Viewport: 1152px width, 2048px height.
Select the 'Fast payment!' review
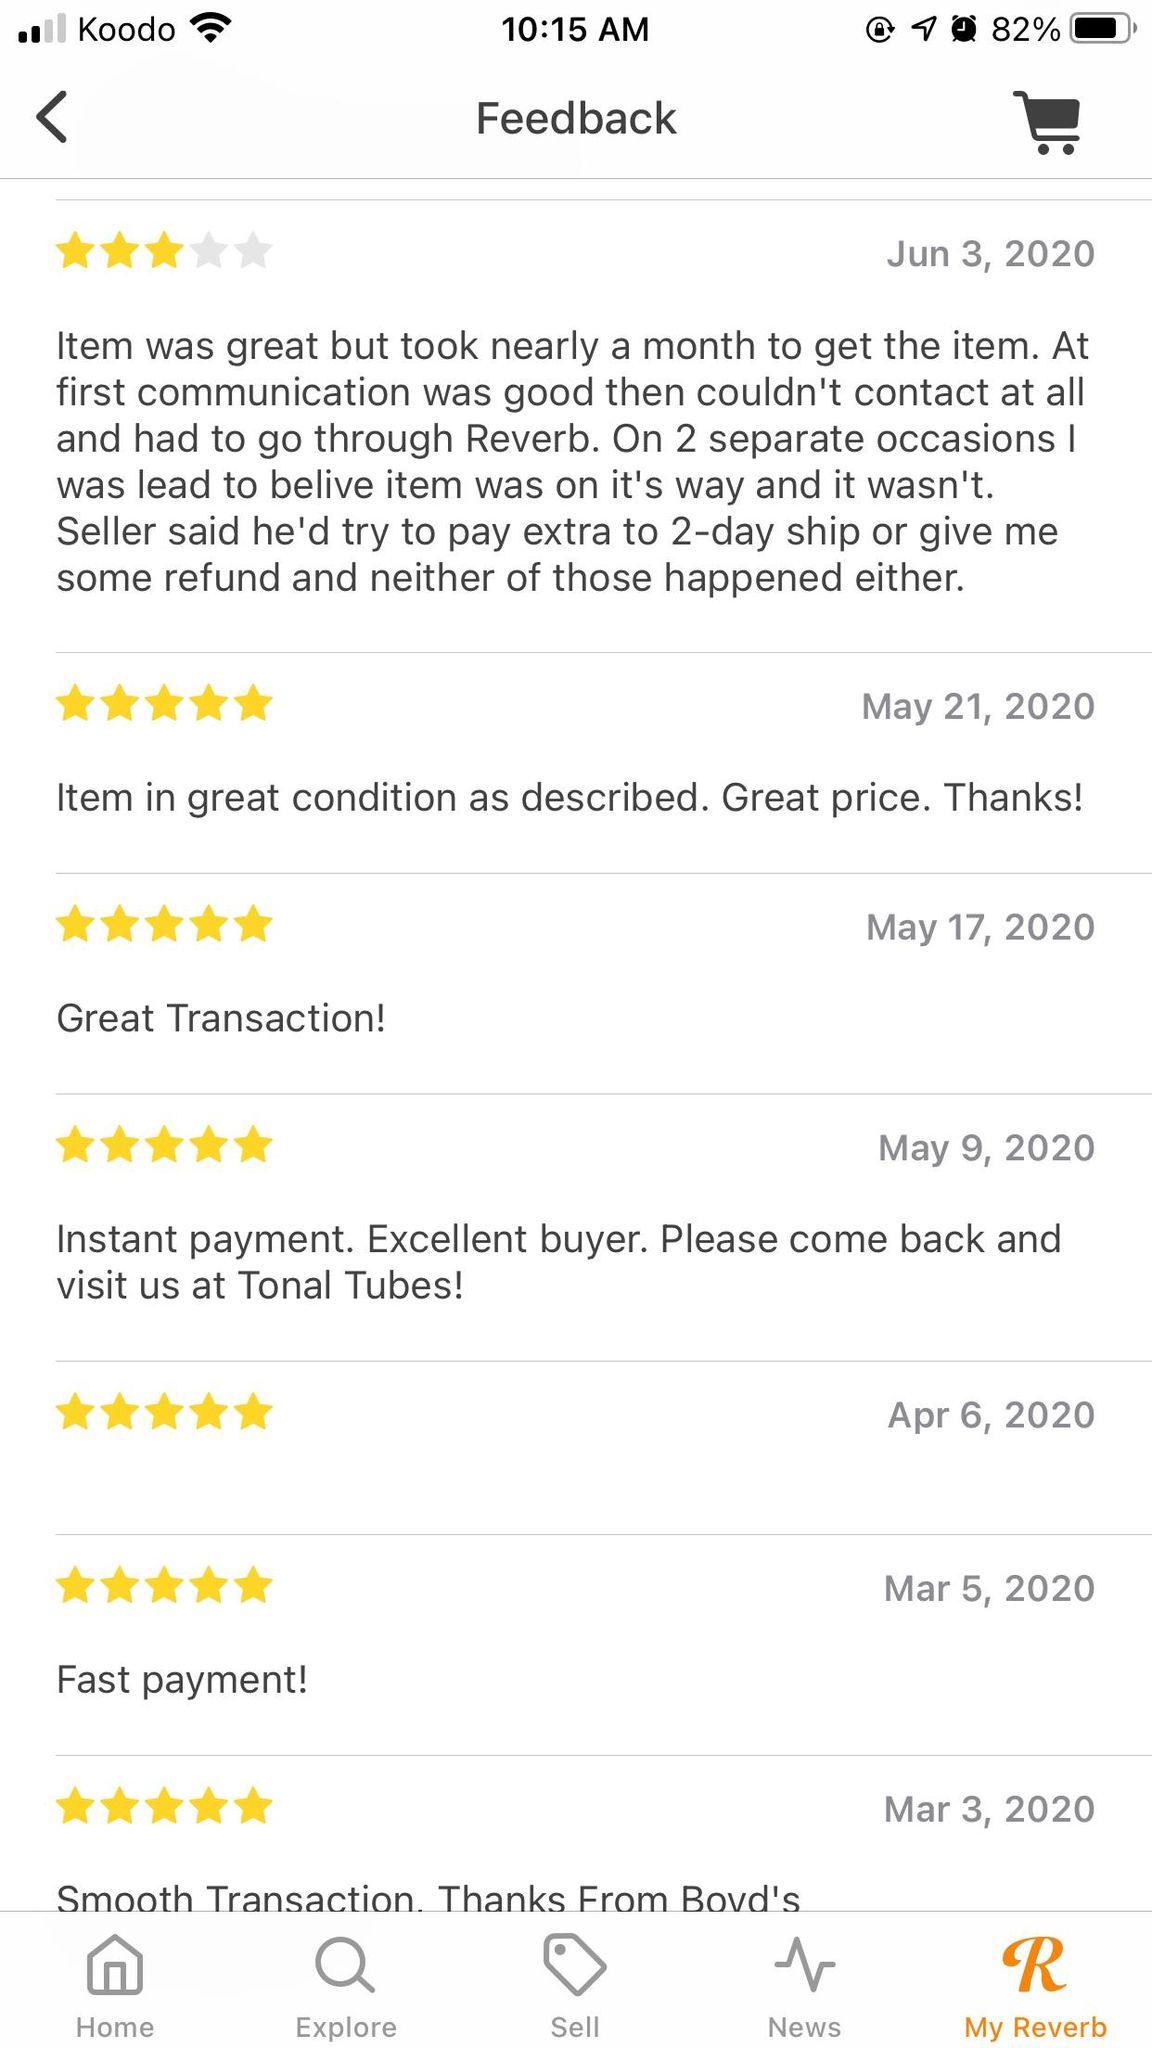click(x=182, y=1680)
